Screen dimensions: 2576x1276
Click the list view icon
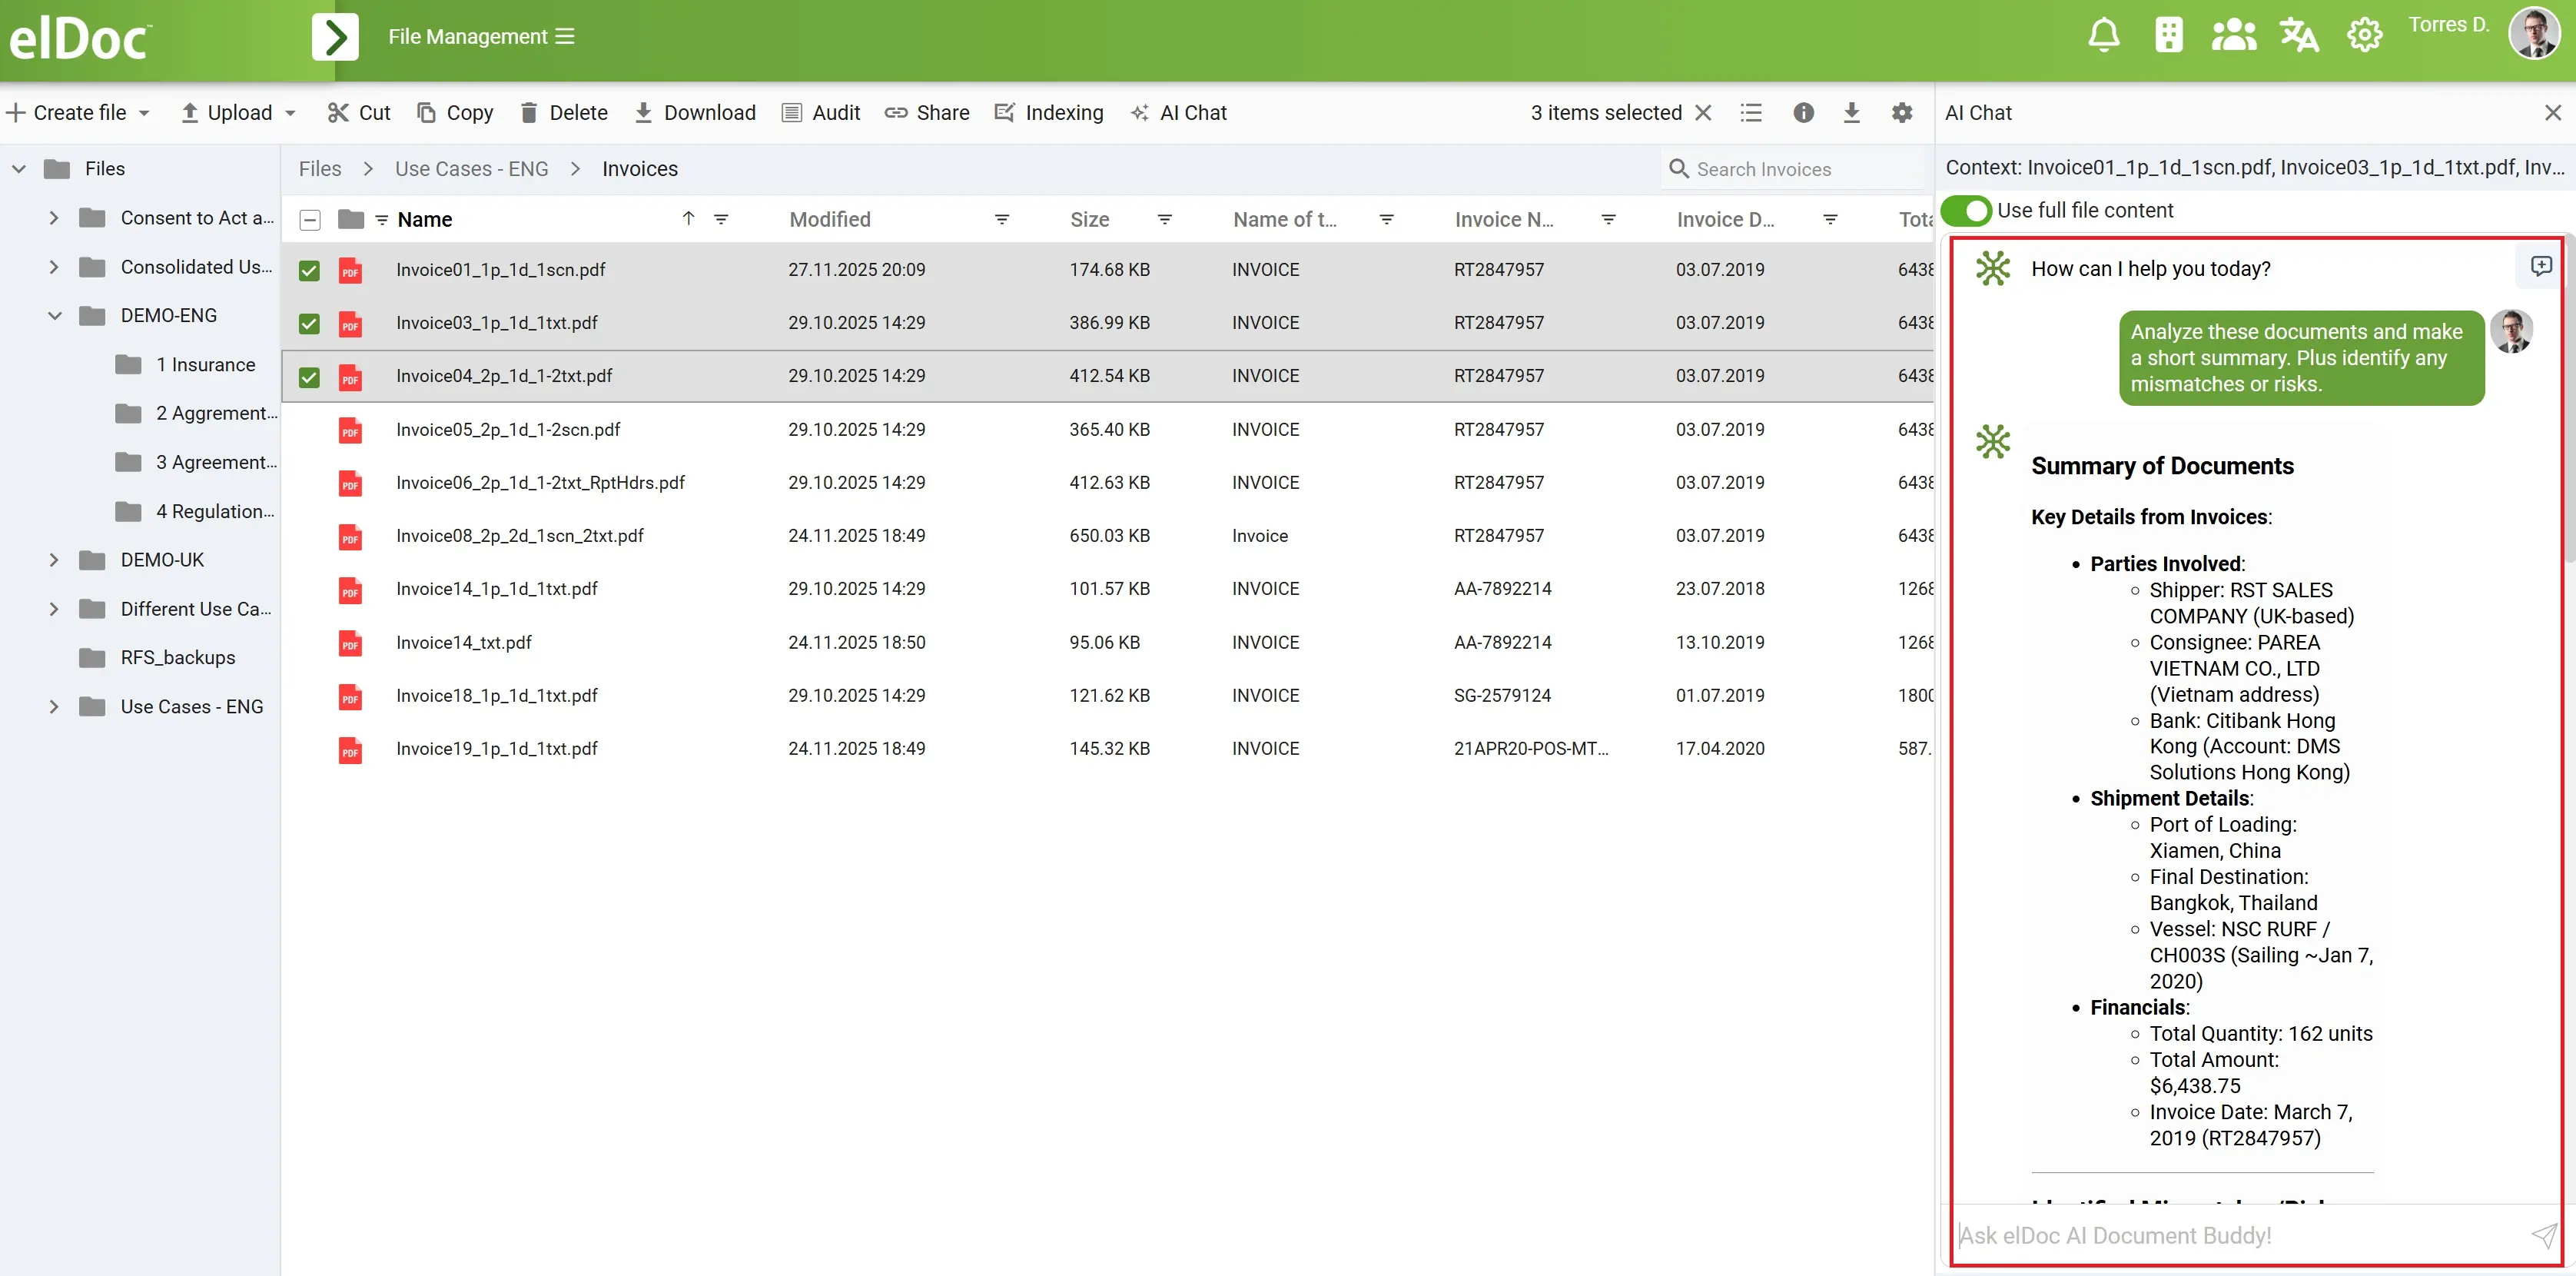[1750, 113]
